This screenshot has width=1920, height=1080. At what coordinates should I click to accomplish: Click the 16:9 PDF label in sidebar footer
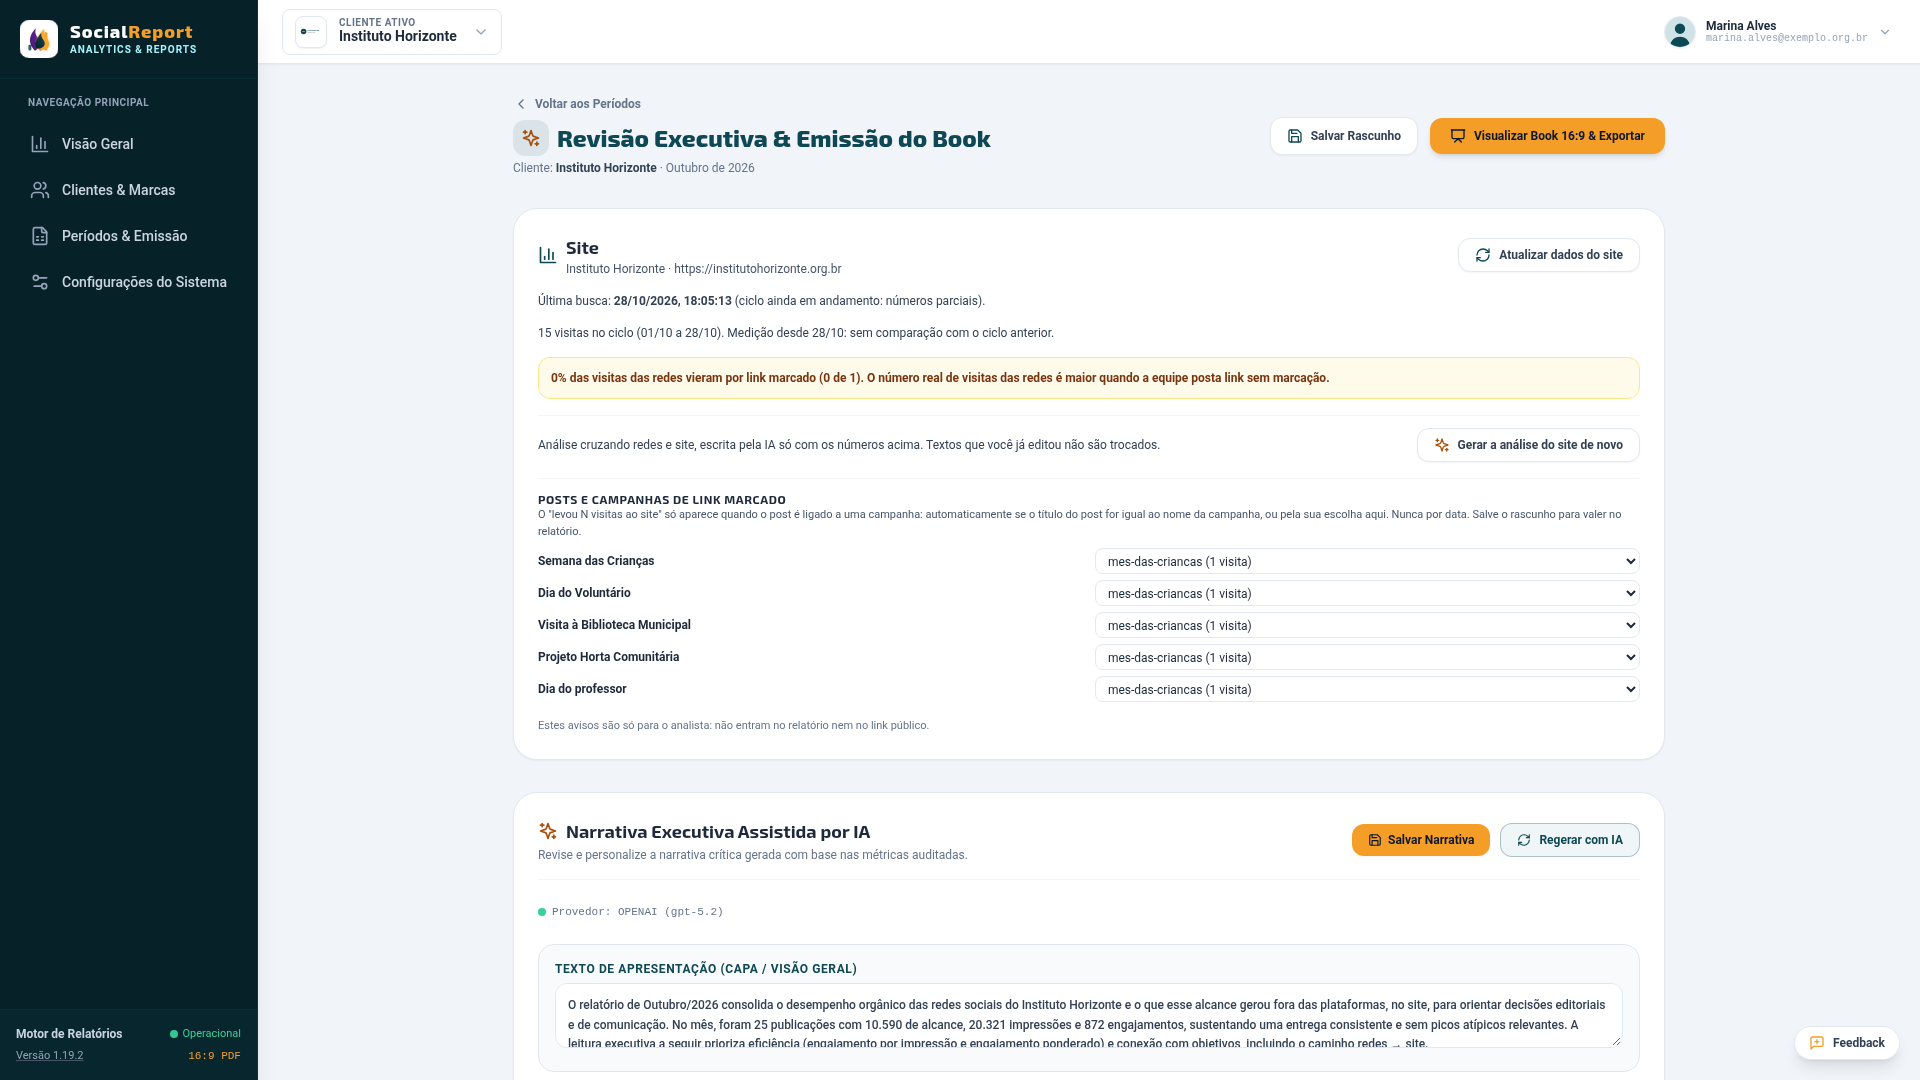[x=214, y=1056]
